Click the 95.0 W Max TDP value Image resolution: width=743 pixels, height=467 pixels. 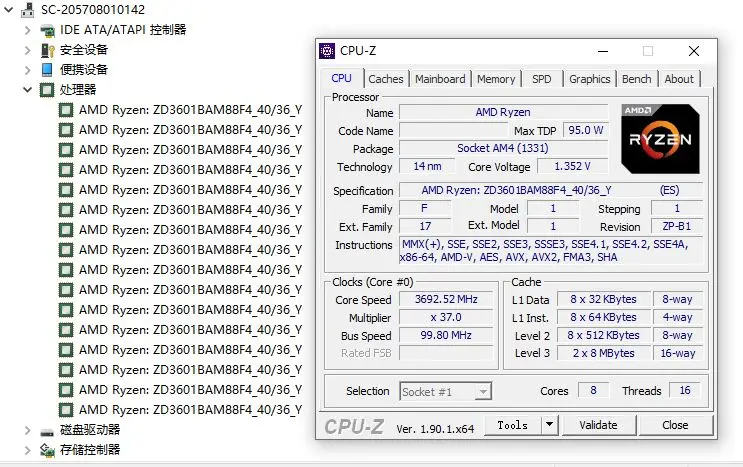[585, 130]
